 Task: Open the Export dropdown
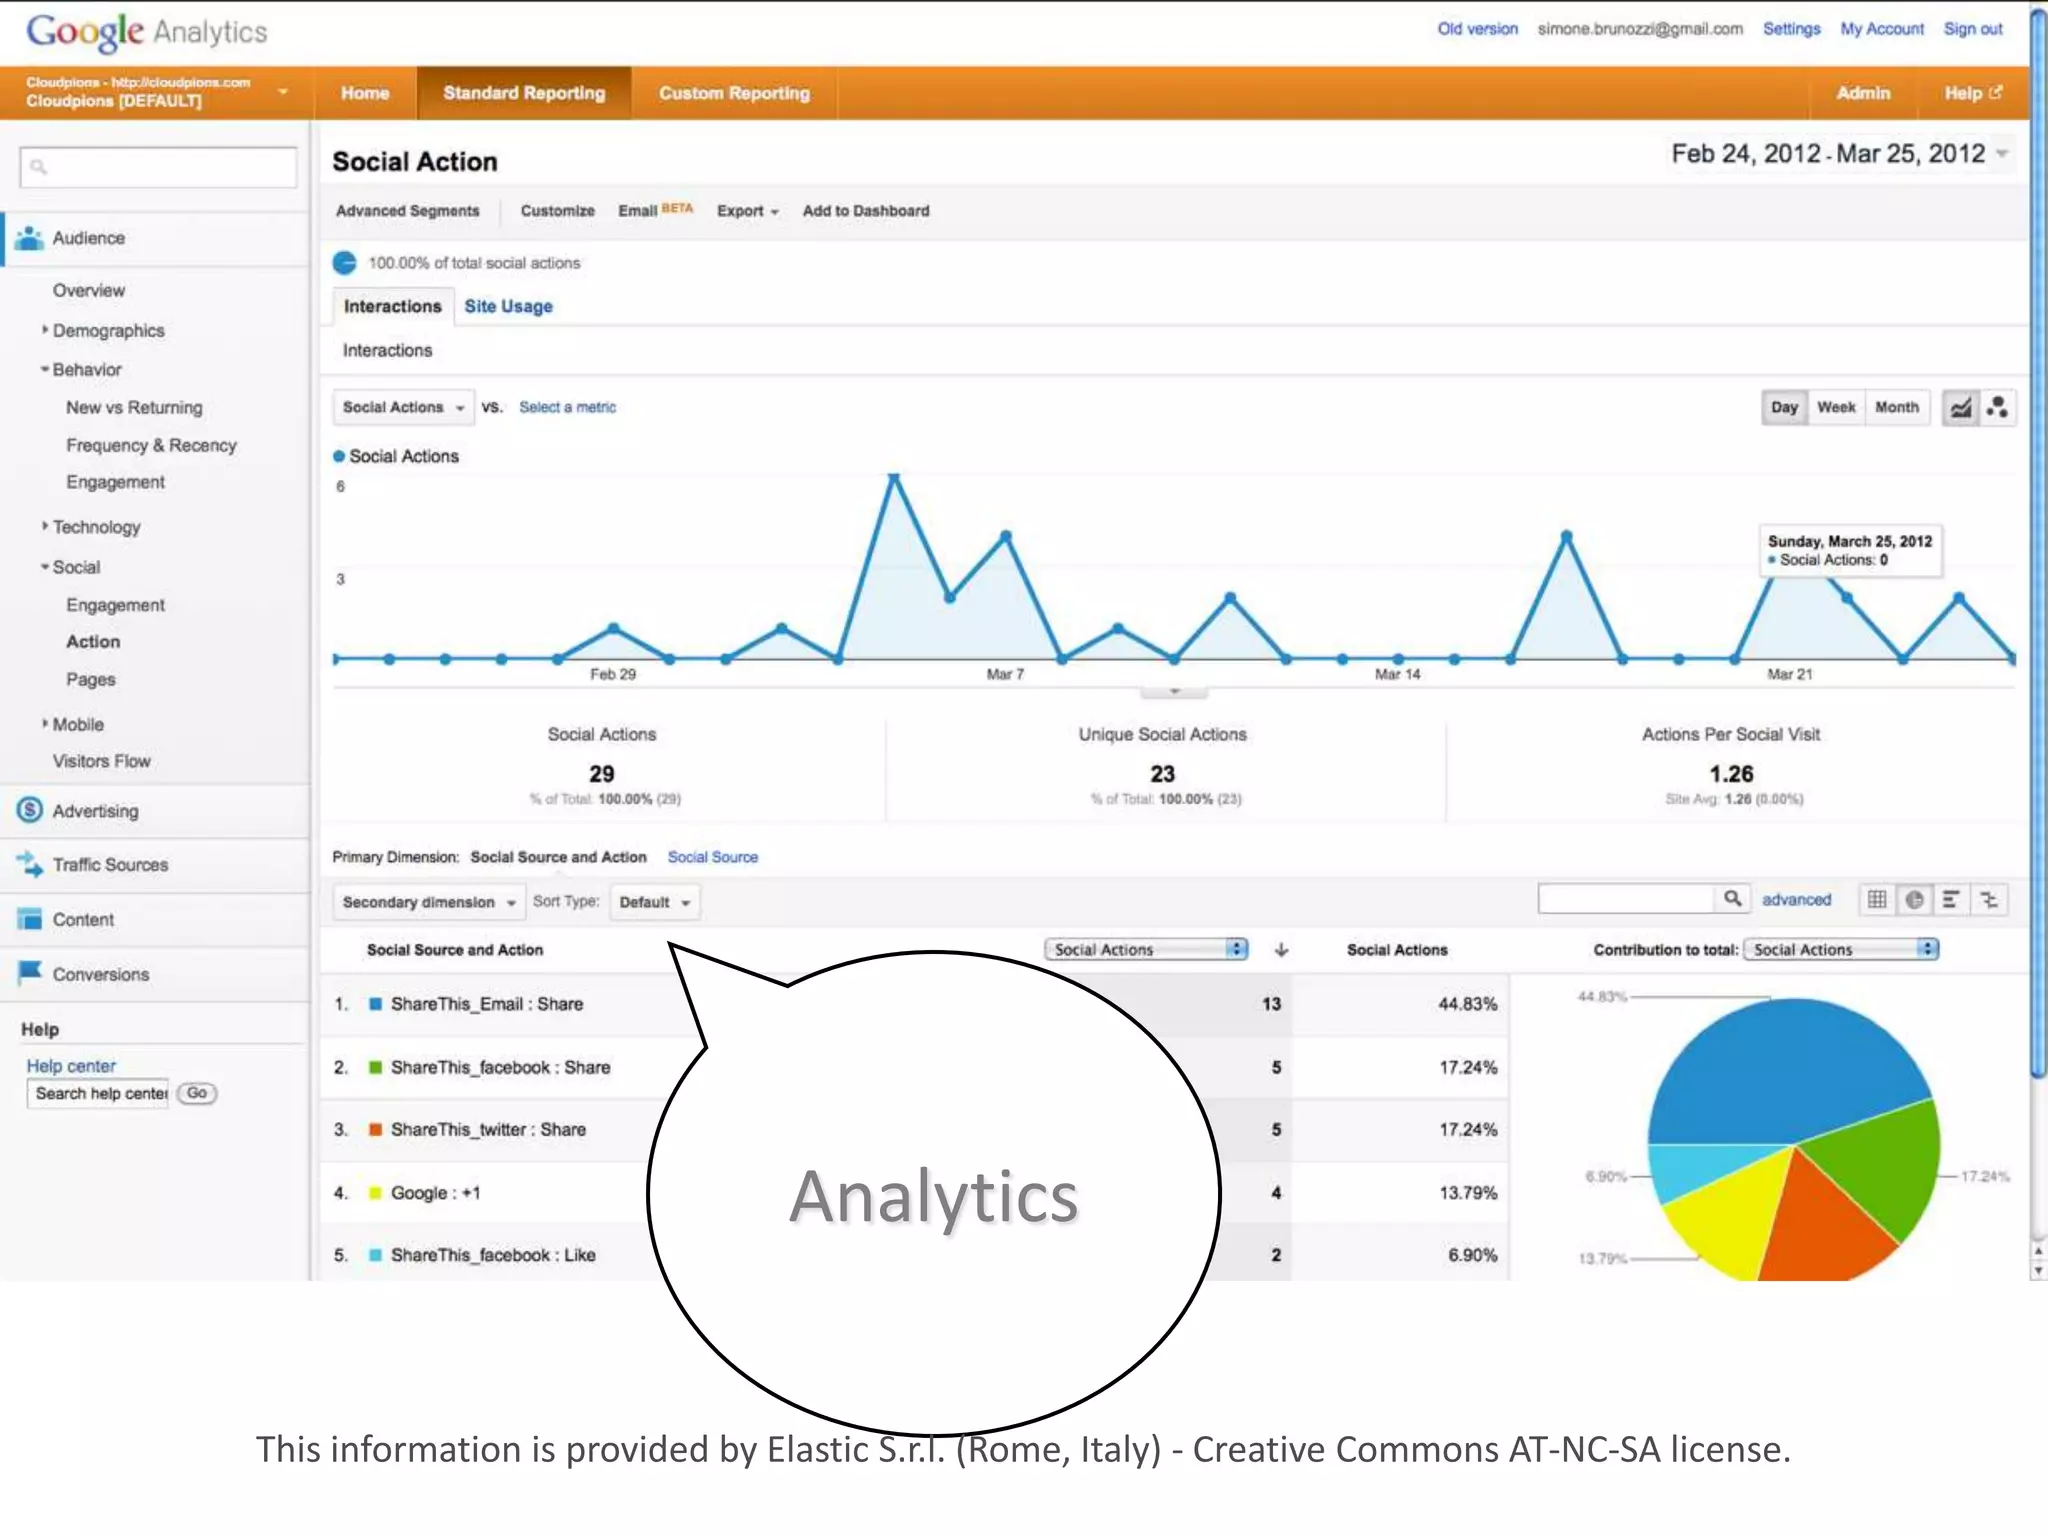(x=747, y=211)
